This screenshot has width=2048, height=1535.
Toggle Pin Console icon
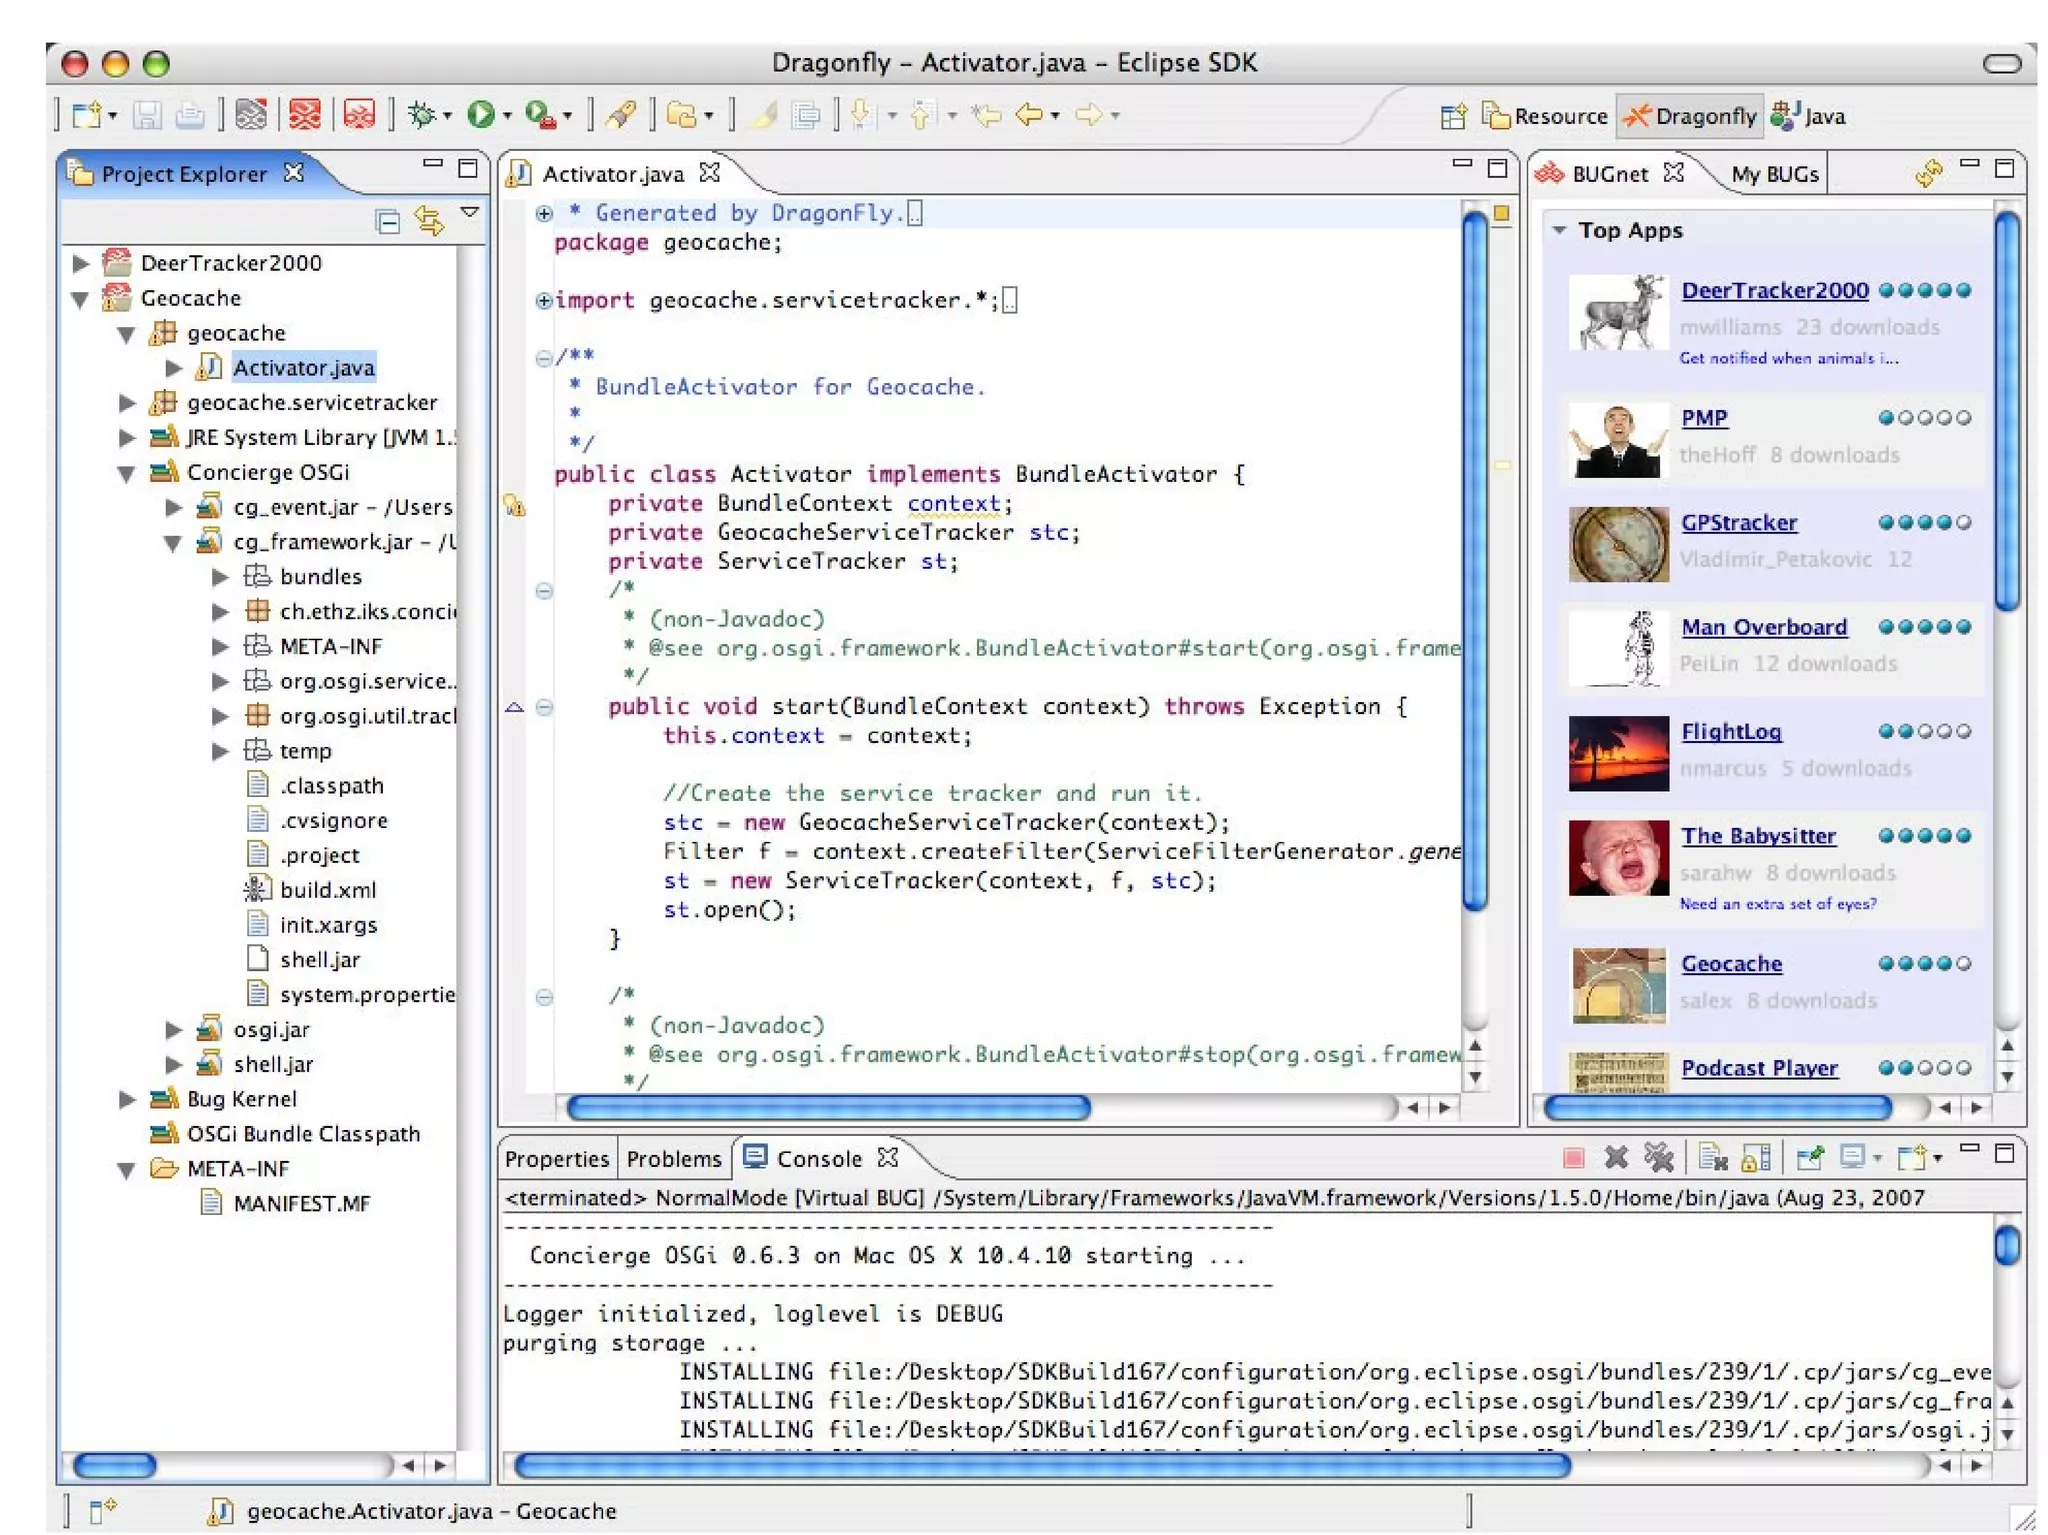coord(1809,1158)
